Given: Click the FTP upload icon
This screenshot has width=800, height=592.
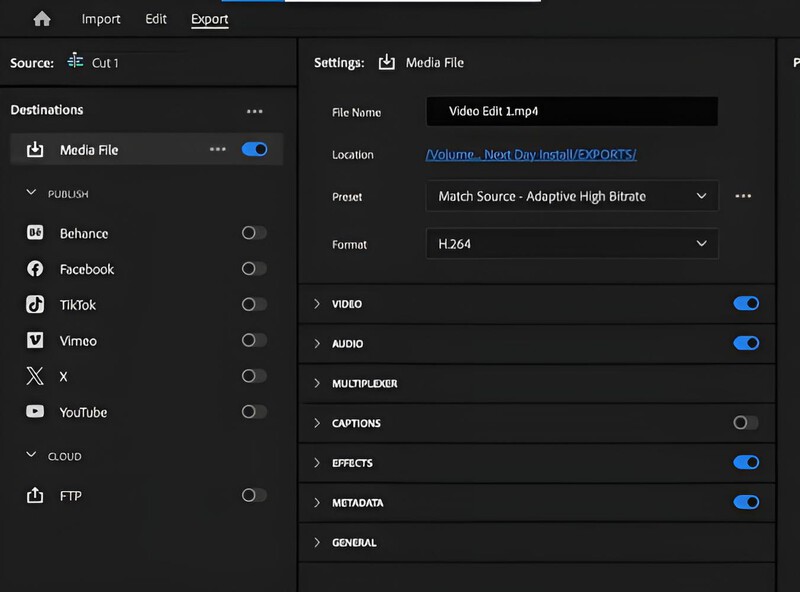Looking at the screenshot, I should click(35, 495).
